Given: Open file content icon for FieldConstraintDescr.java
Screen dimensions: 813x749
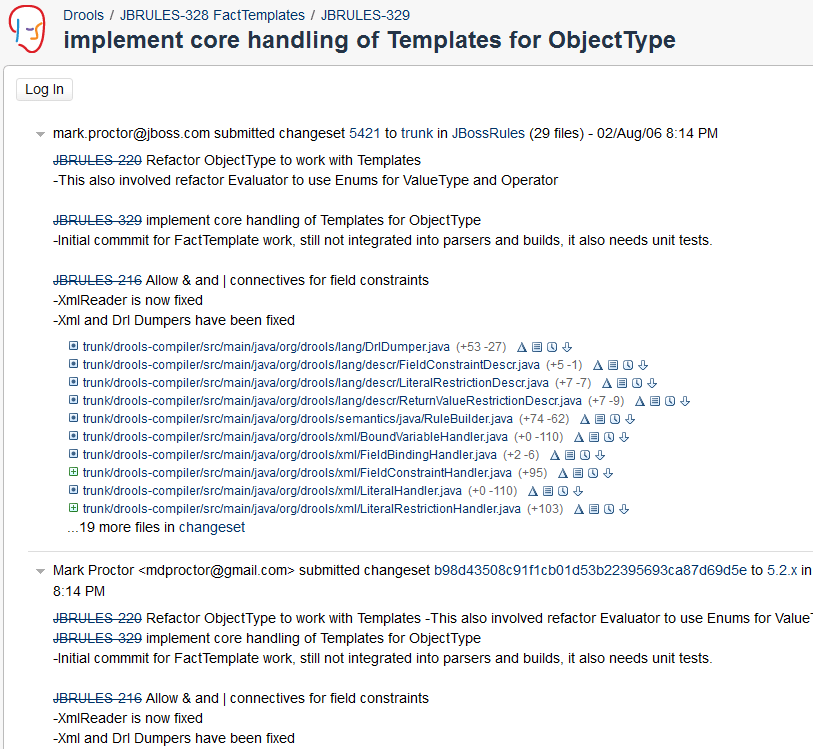Looking at the screenshot, I should [613, 365].
